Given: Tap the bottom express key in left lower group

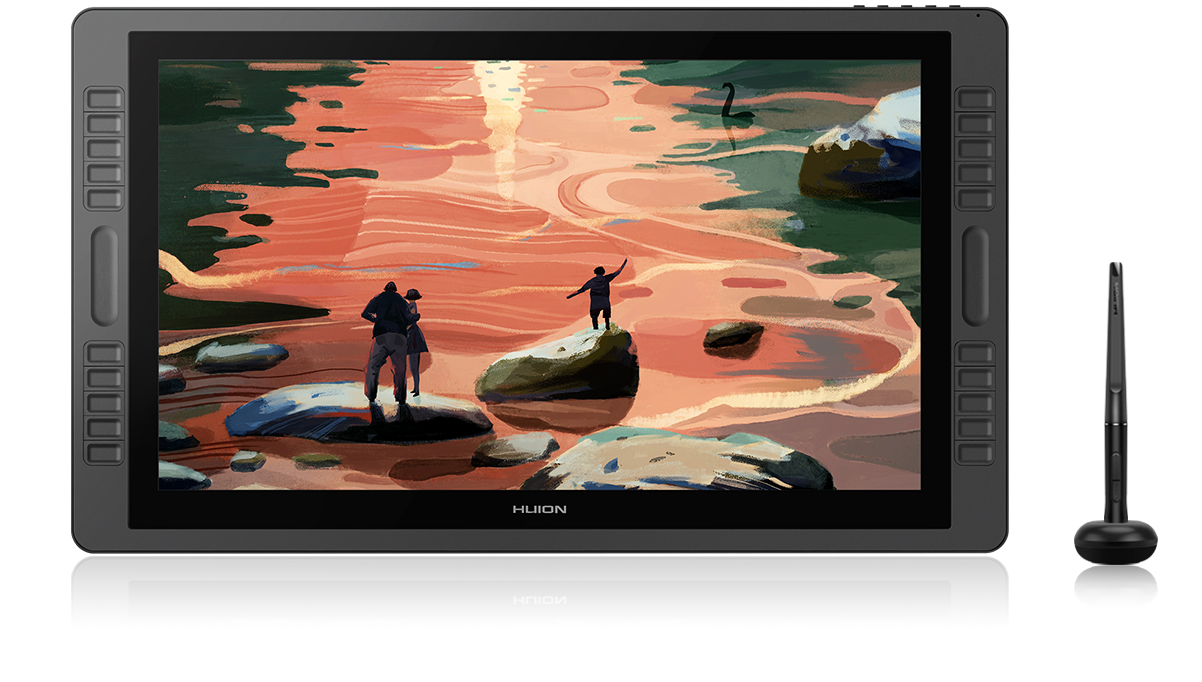Looking at the screenshot, I should [104, 454].
